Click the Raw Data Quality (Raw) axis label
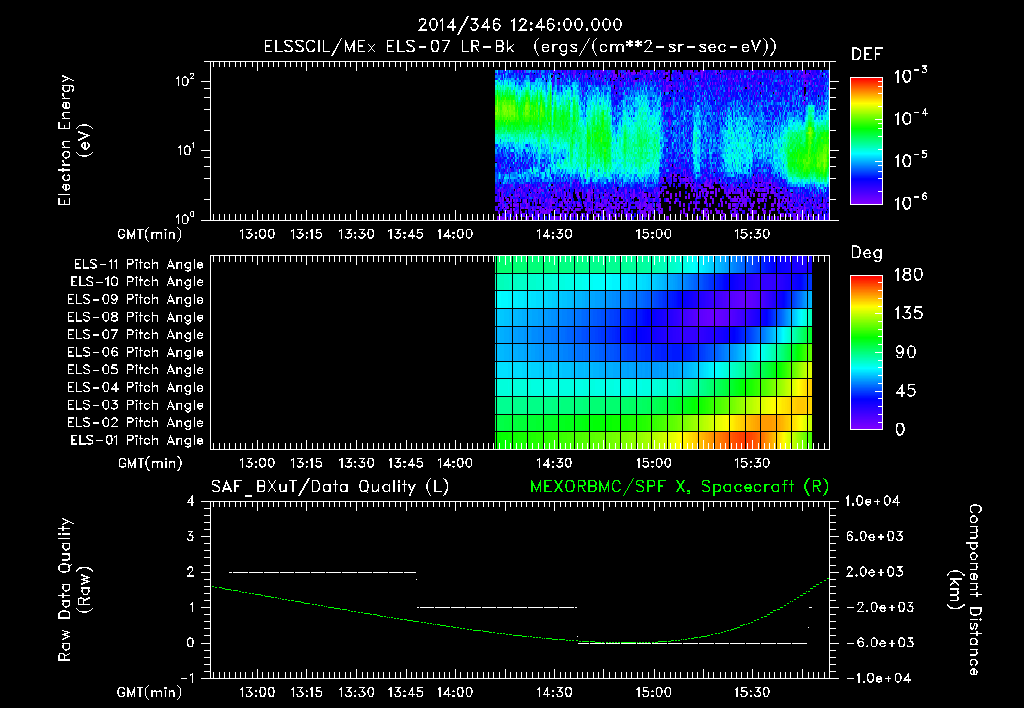 [x=74, y=589]
